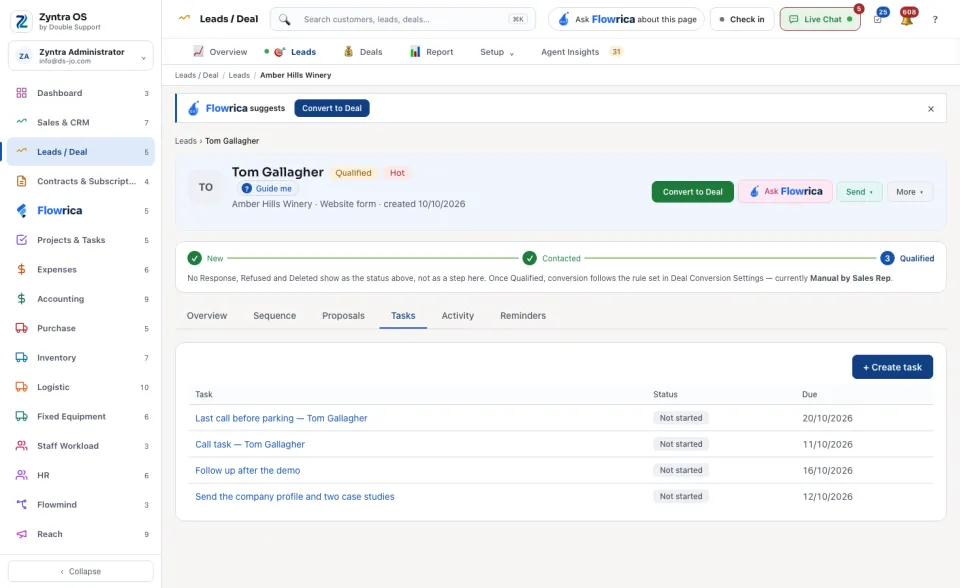Click the Qualified status badge beside name
960x588 pixels.
353,173
